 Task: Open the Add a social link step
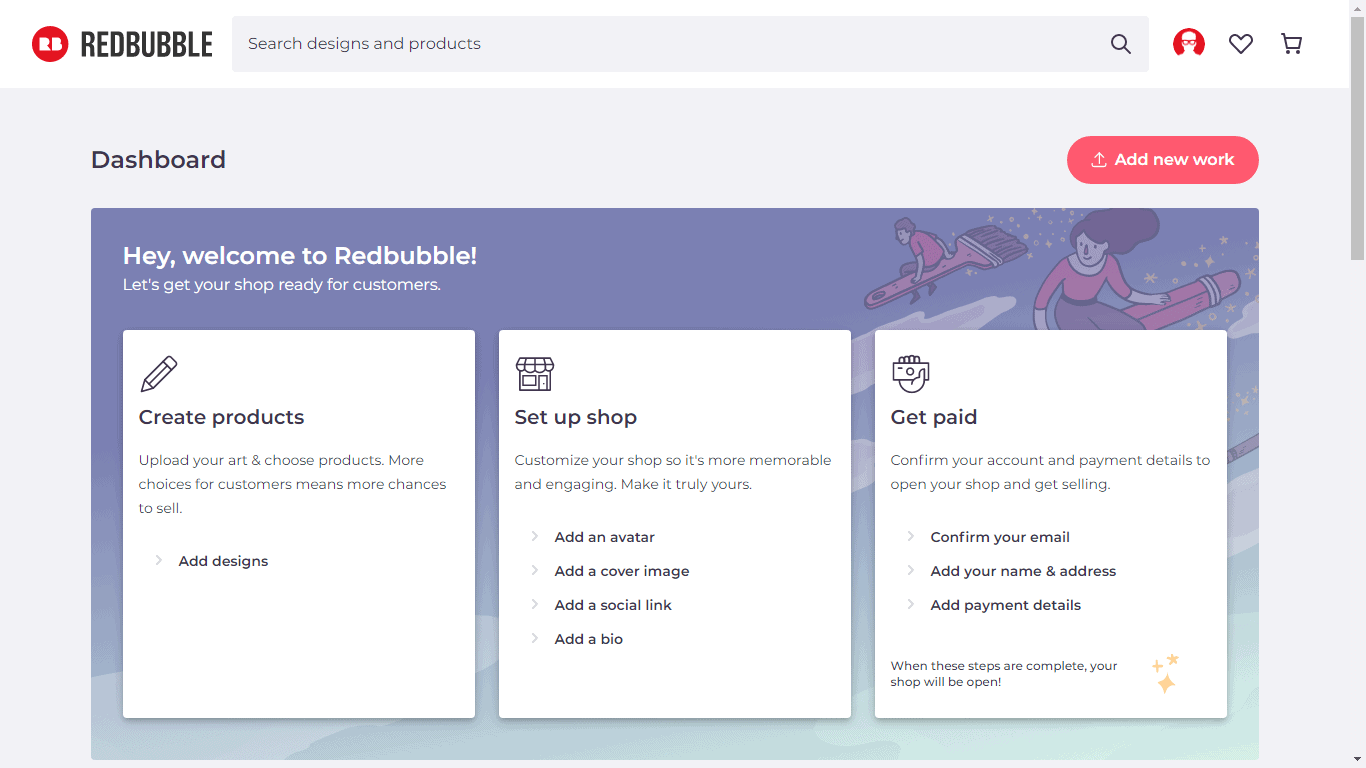pyautogui.click(x=613, y=605)
